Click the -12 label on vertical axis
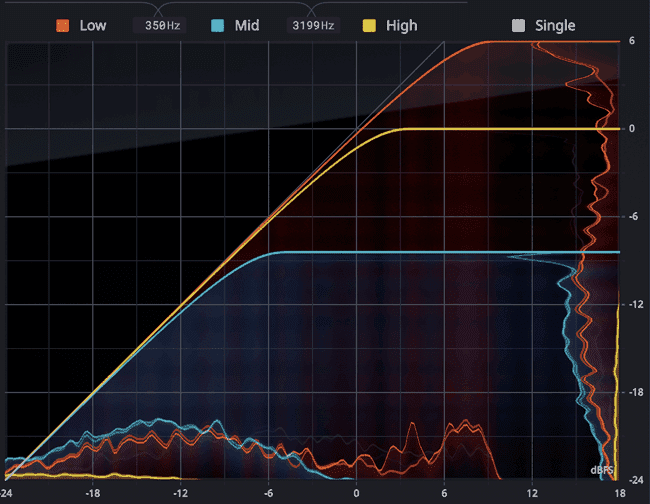The image size is (650, 504). pos(636,304)
